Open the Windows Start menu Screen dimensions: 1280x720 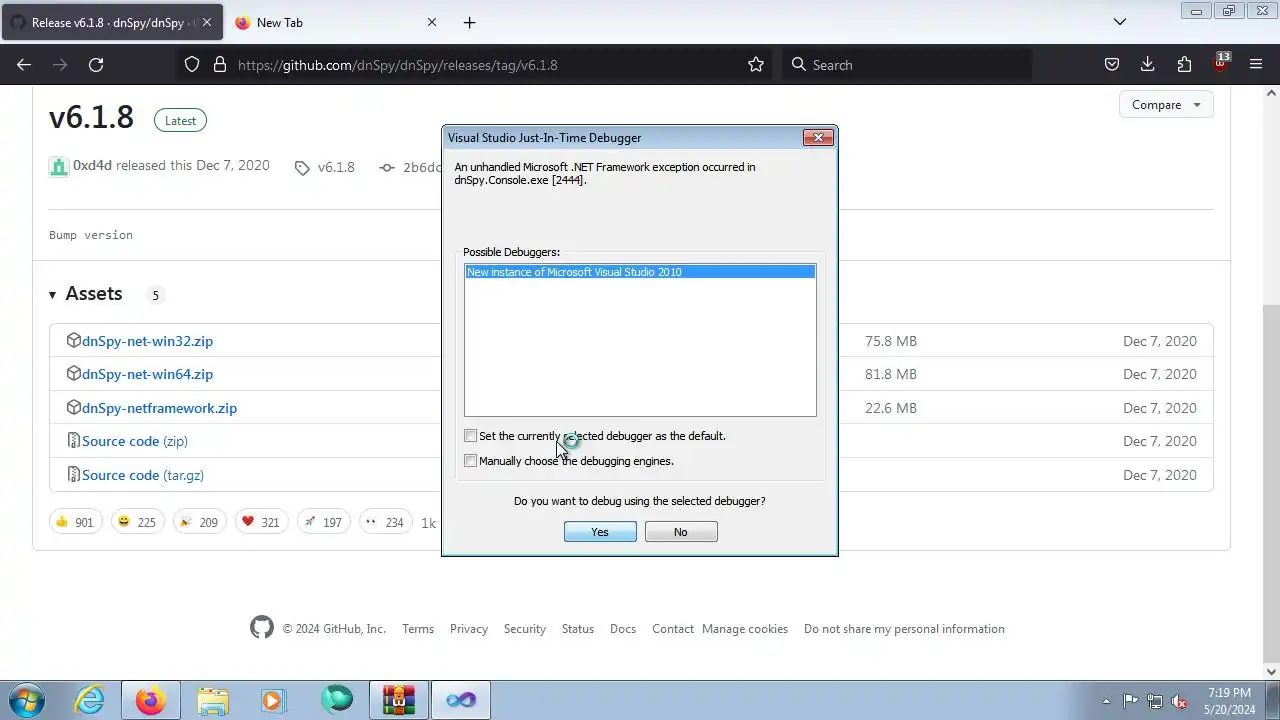[x=27, y=700]
